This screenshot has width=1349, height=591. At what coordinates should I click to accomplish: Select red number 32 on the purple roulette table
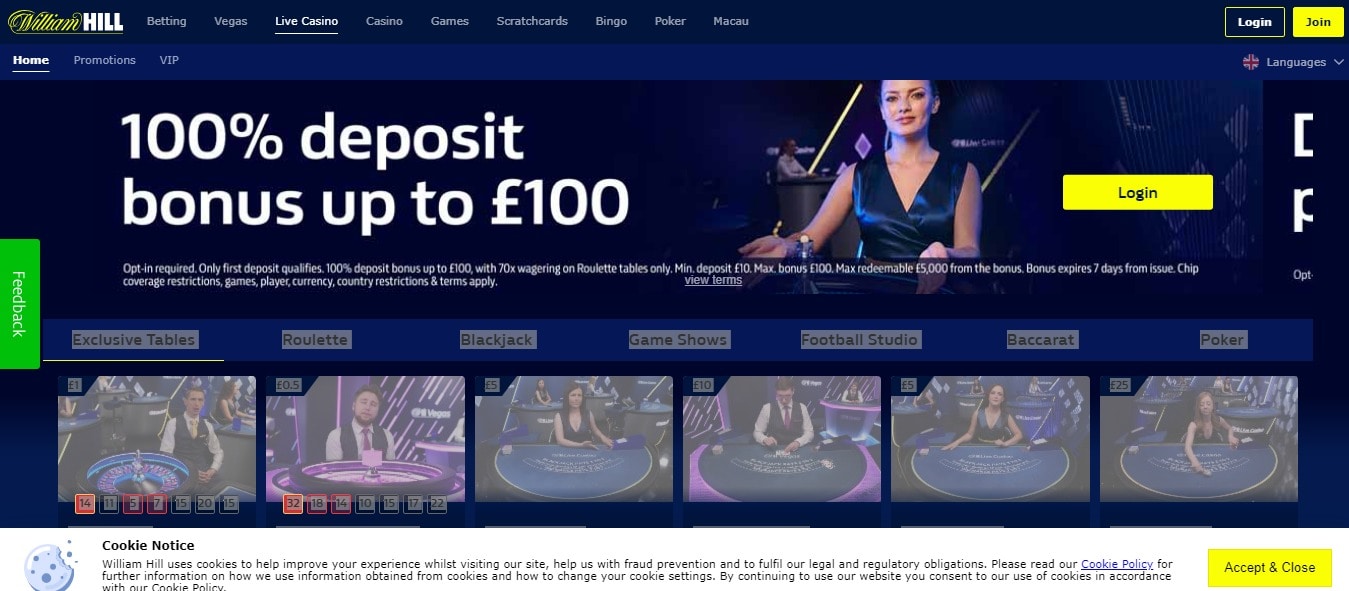pos(293,504)
